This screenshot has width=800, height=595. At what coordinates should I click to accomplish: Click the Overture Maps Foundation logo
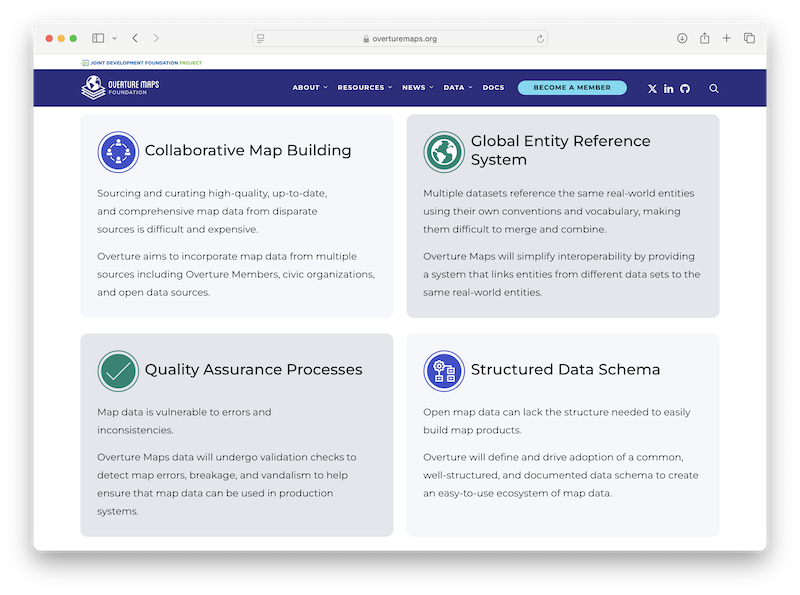pos(120,87)
